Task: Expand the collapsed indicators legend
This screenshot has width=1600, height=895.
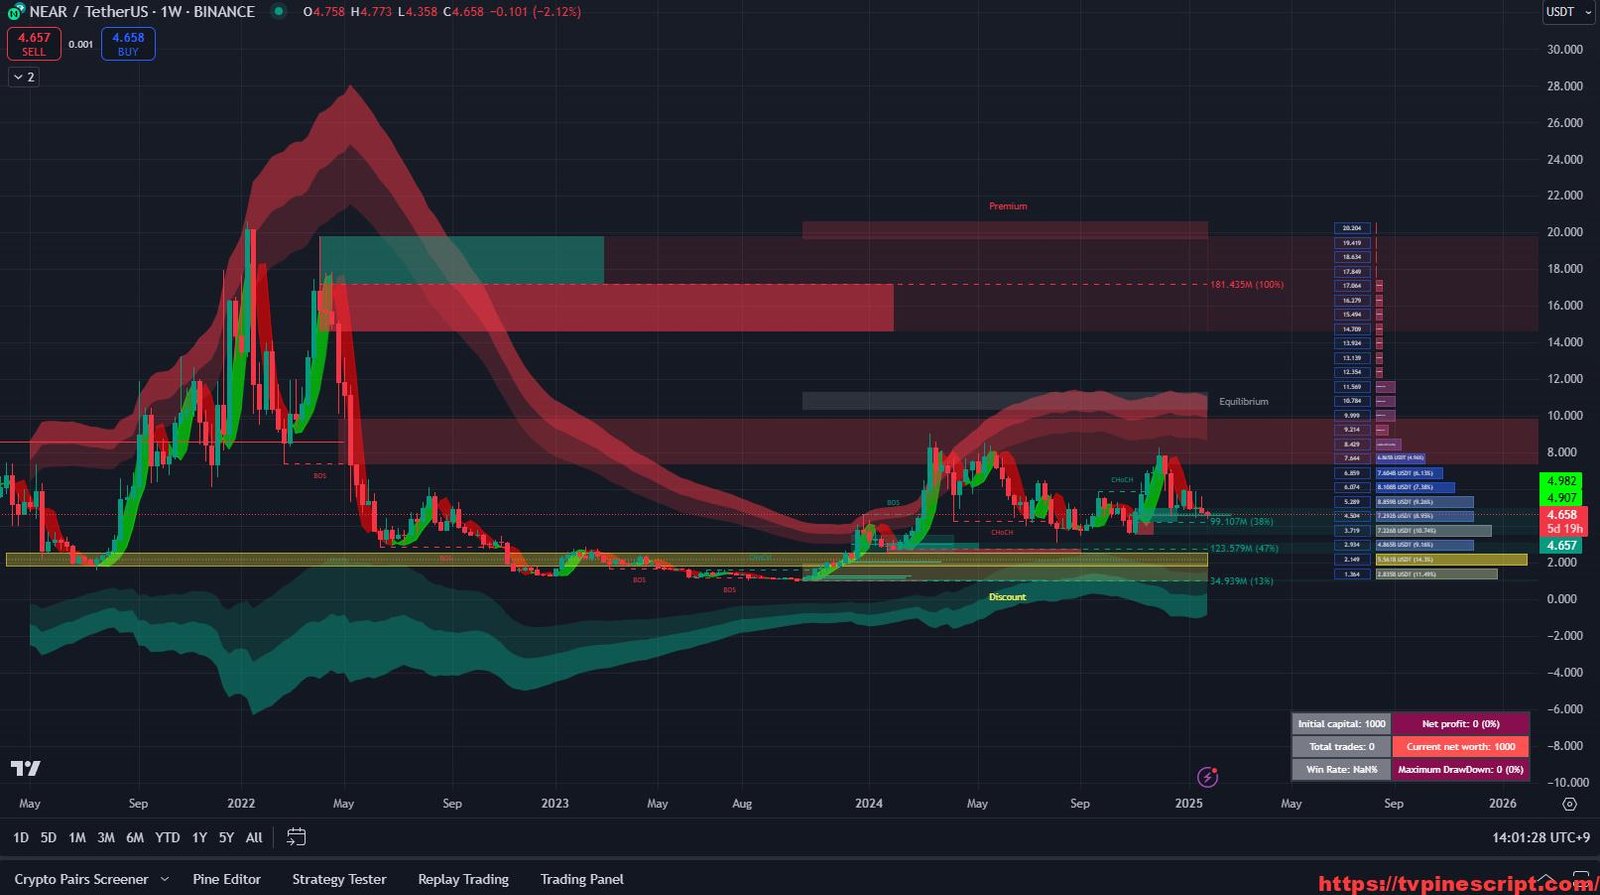Action: [24, 77]
